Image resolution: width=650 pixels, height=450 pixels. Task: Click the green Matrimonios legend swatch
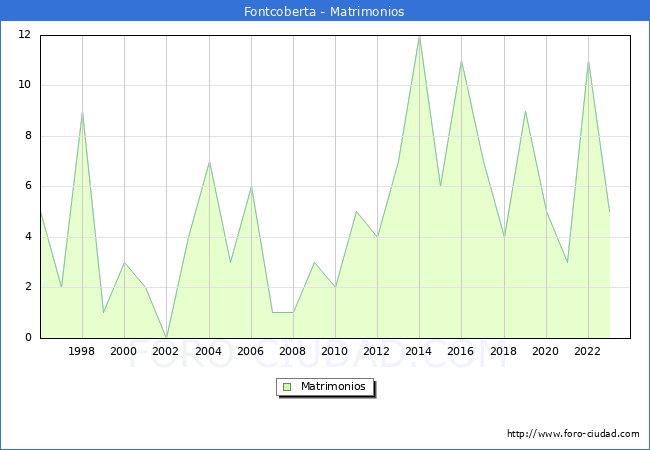tap(287, 387)
